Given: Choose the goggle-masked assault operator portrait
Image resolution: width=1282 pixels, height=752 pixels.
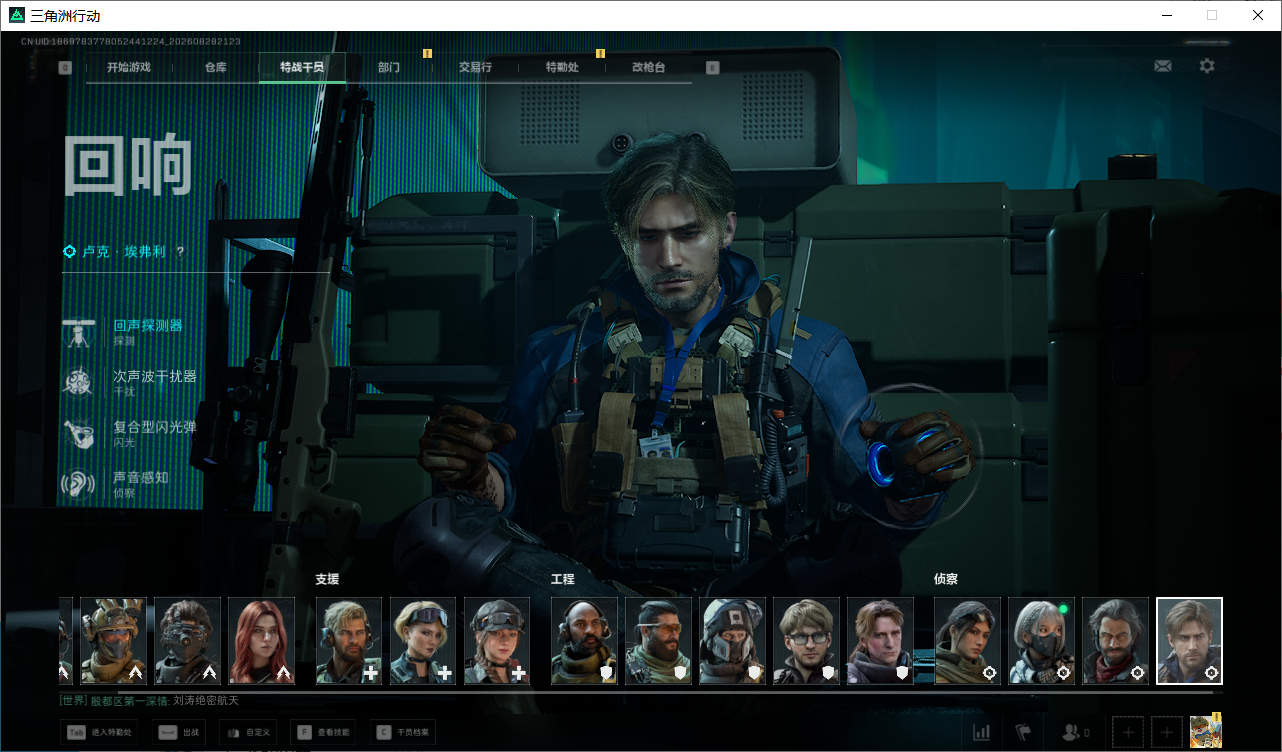Looking at the screenshot, I should click(188, 641).
